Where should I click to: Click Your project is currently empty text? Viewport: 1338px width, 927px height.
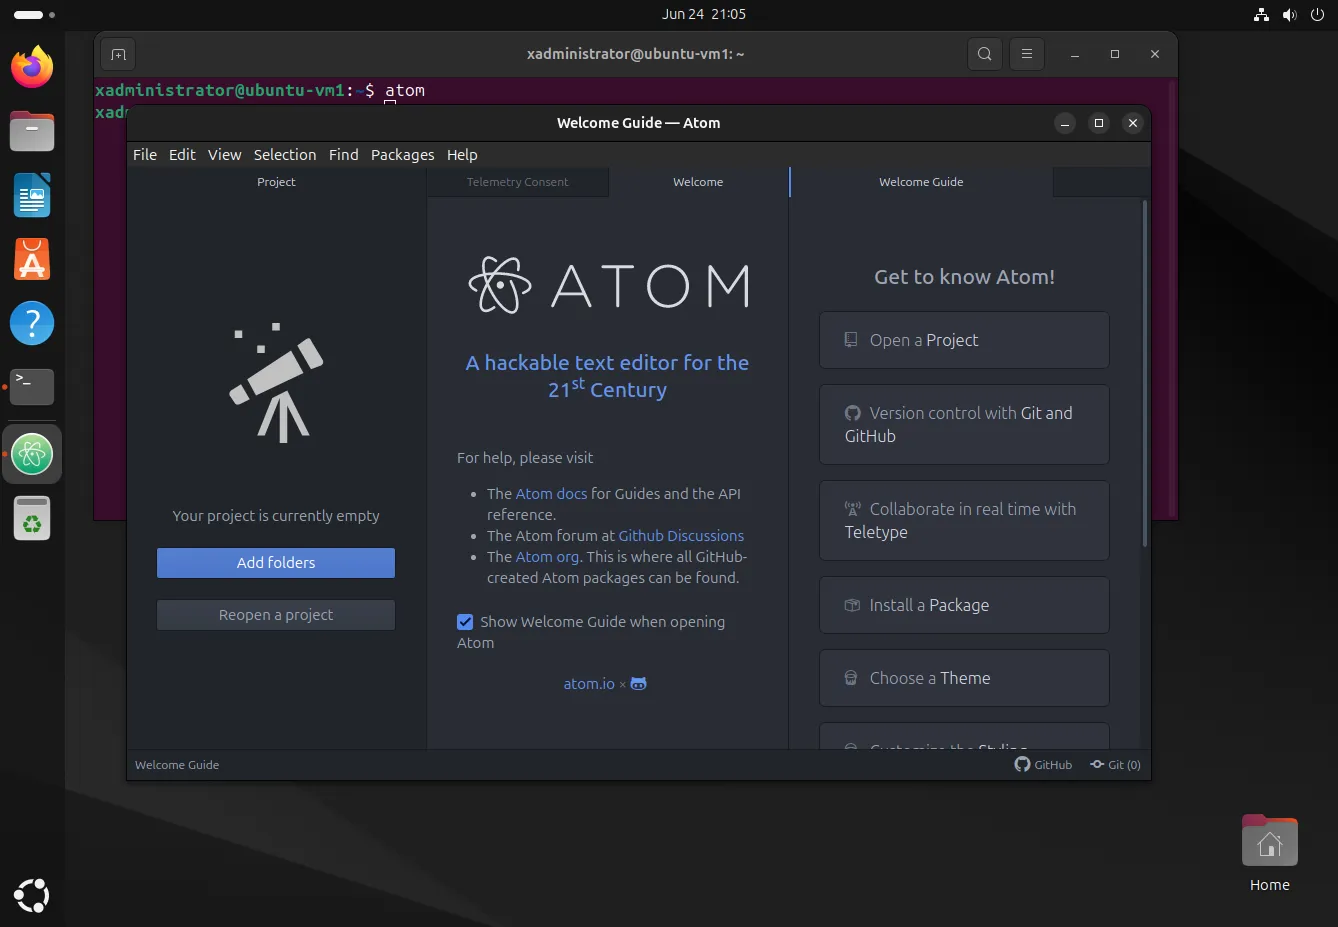tap(276, 516)
